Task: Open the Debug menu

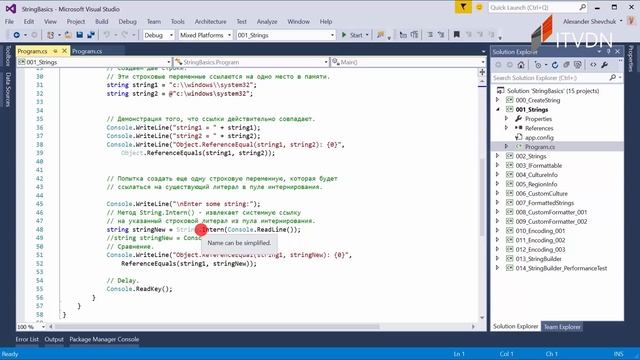Action: (x=127, y=21)
